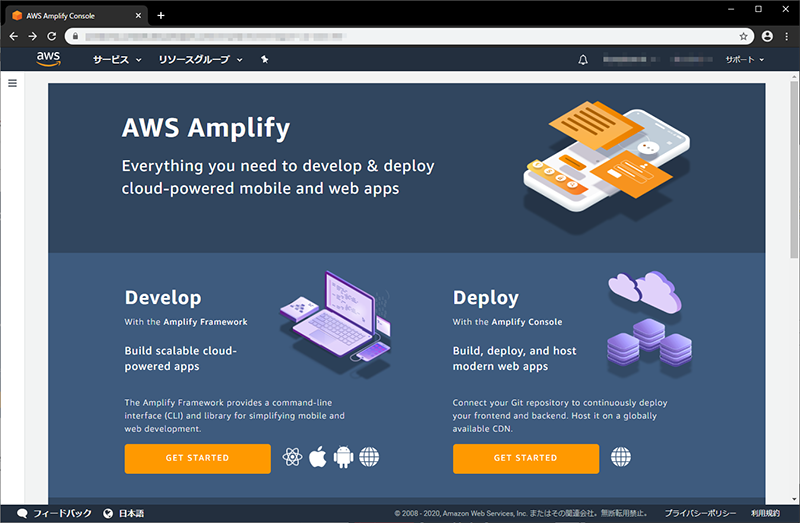Image resolution: width=800 pixels, height=523 pixels.
Task: Toggle the hamburger side navigation
Action: pos(13,83)
